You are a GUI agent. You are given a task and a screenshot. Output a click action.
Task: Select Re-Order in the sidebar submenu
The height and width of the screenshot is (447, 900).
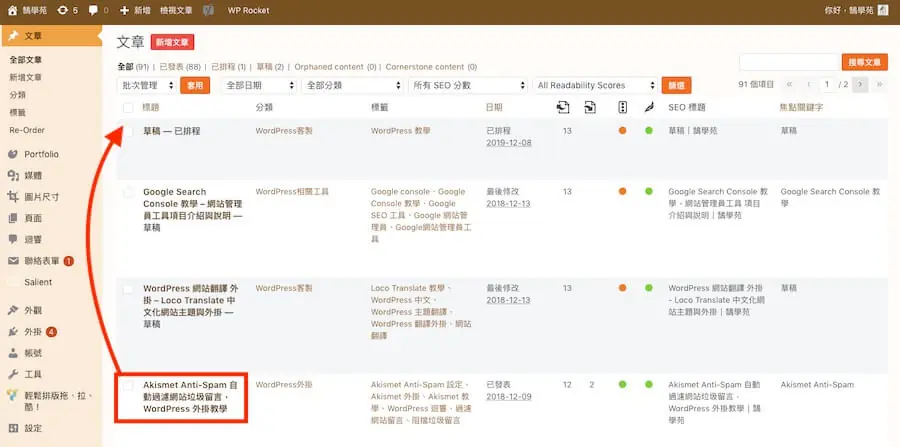(27, 130)
